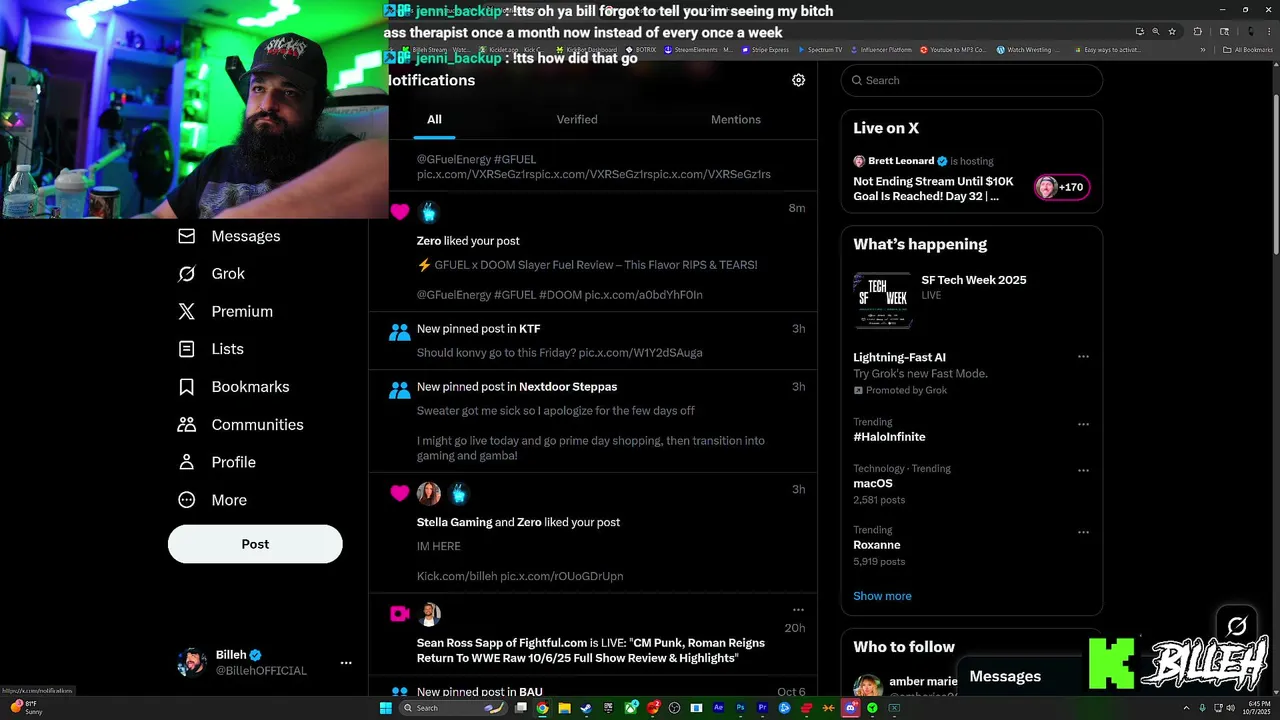
Task: Go to Premium in the sidebar
Action: click(x=225, y=311)
